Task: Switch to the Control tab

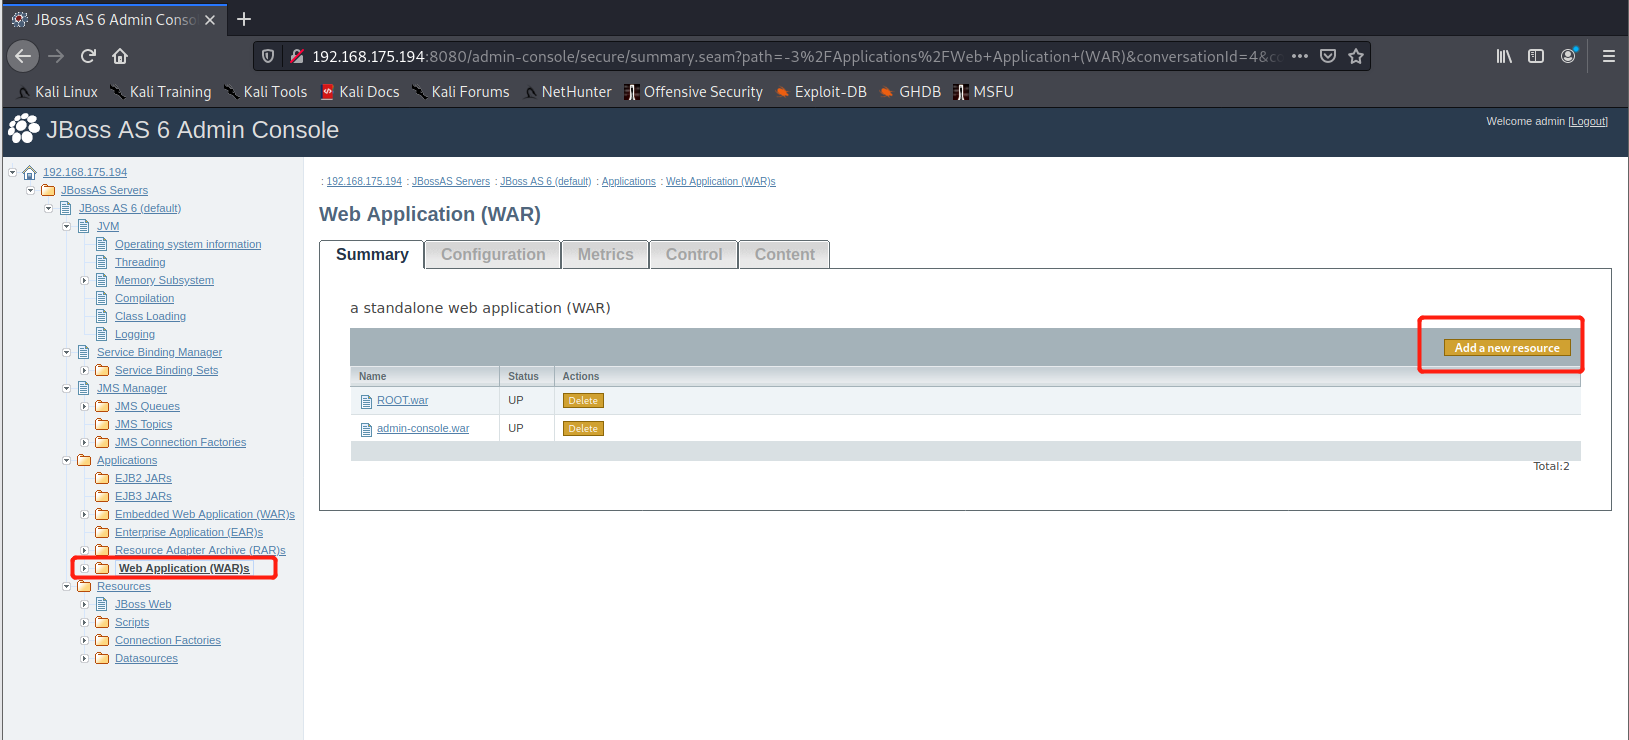Action: pos(694,255)
